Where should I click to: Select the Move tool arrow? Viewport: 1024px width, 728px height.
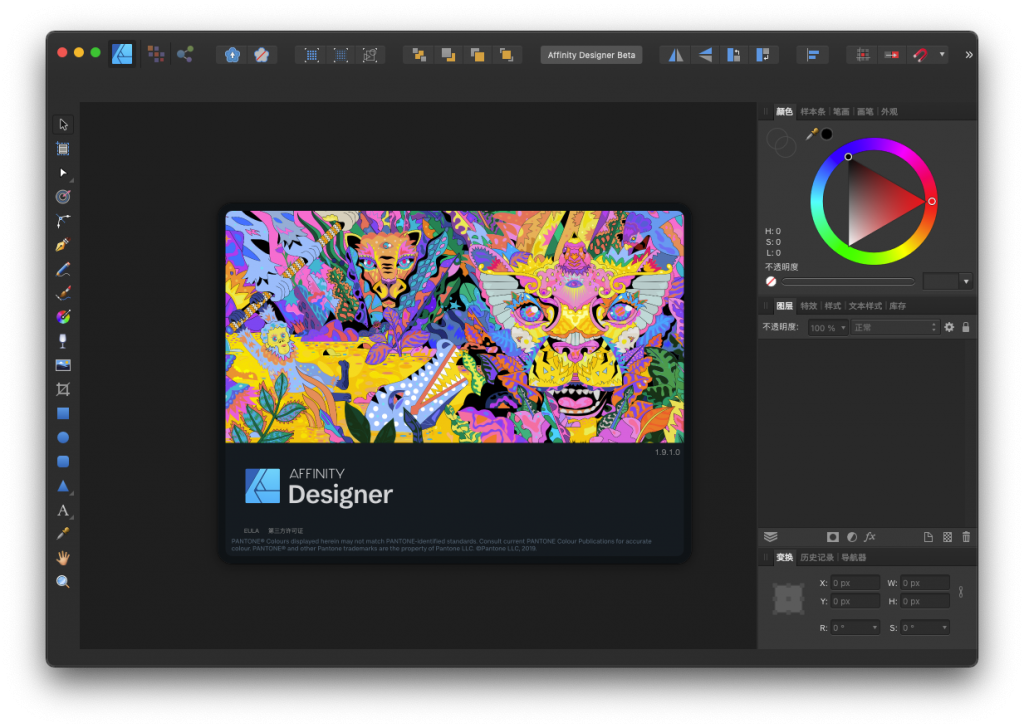[63, 124]
